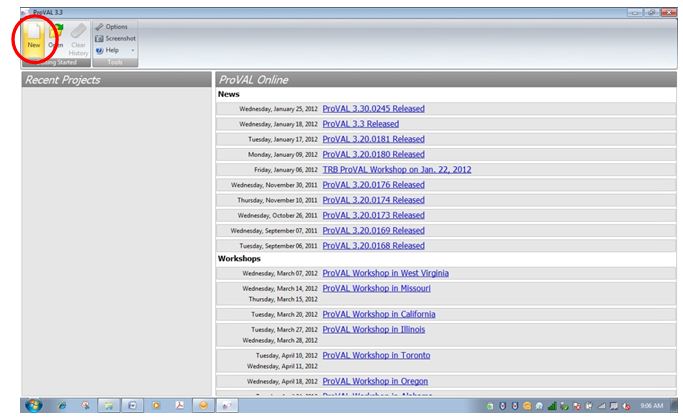This screenshot has width=683, height=420.
Task: Click the date Thursday, March 15, 2012
Action: 283,300
